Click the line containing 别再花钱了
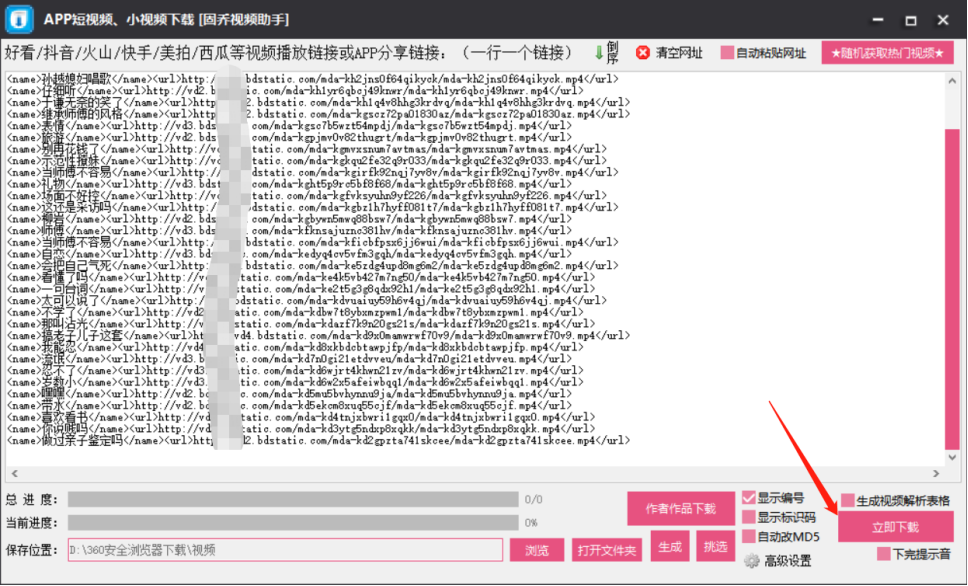The height and width of the screenshot is (586, 968). [x=307, y=149]
